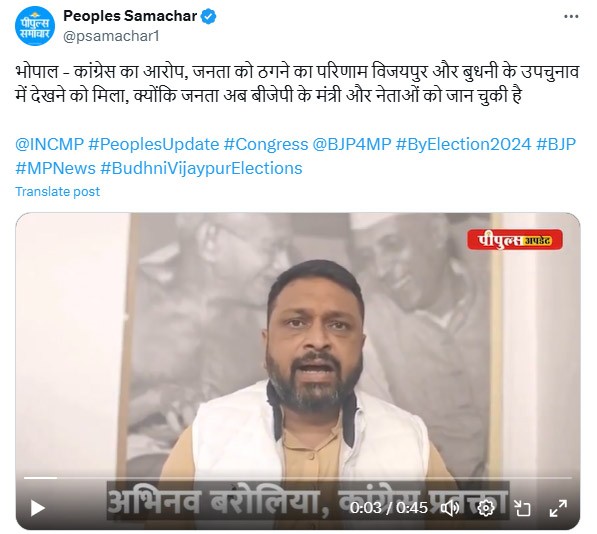Click Translate post
Viewport: 597px width, 534px height.
click(x=57, y=191)
